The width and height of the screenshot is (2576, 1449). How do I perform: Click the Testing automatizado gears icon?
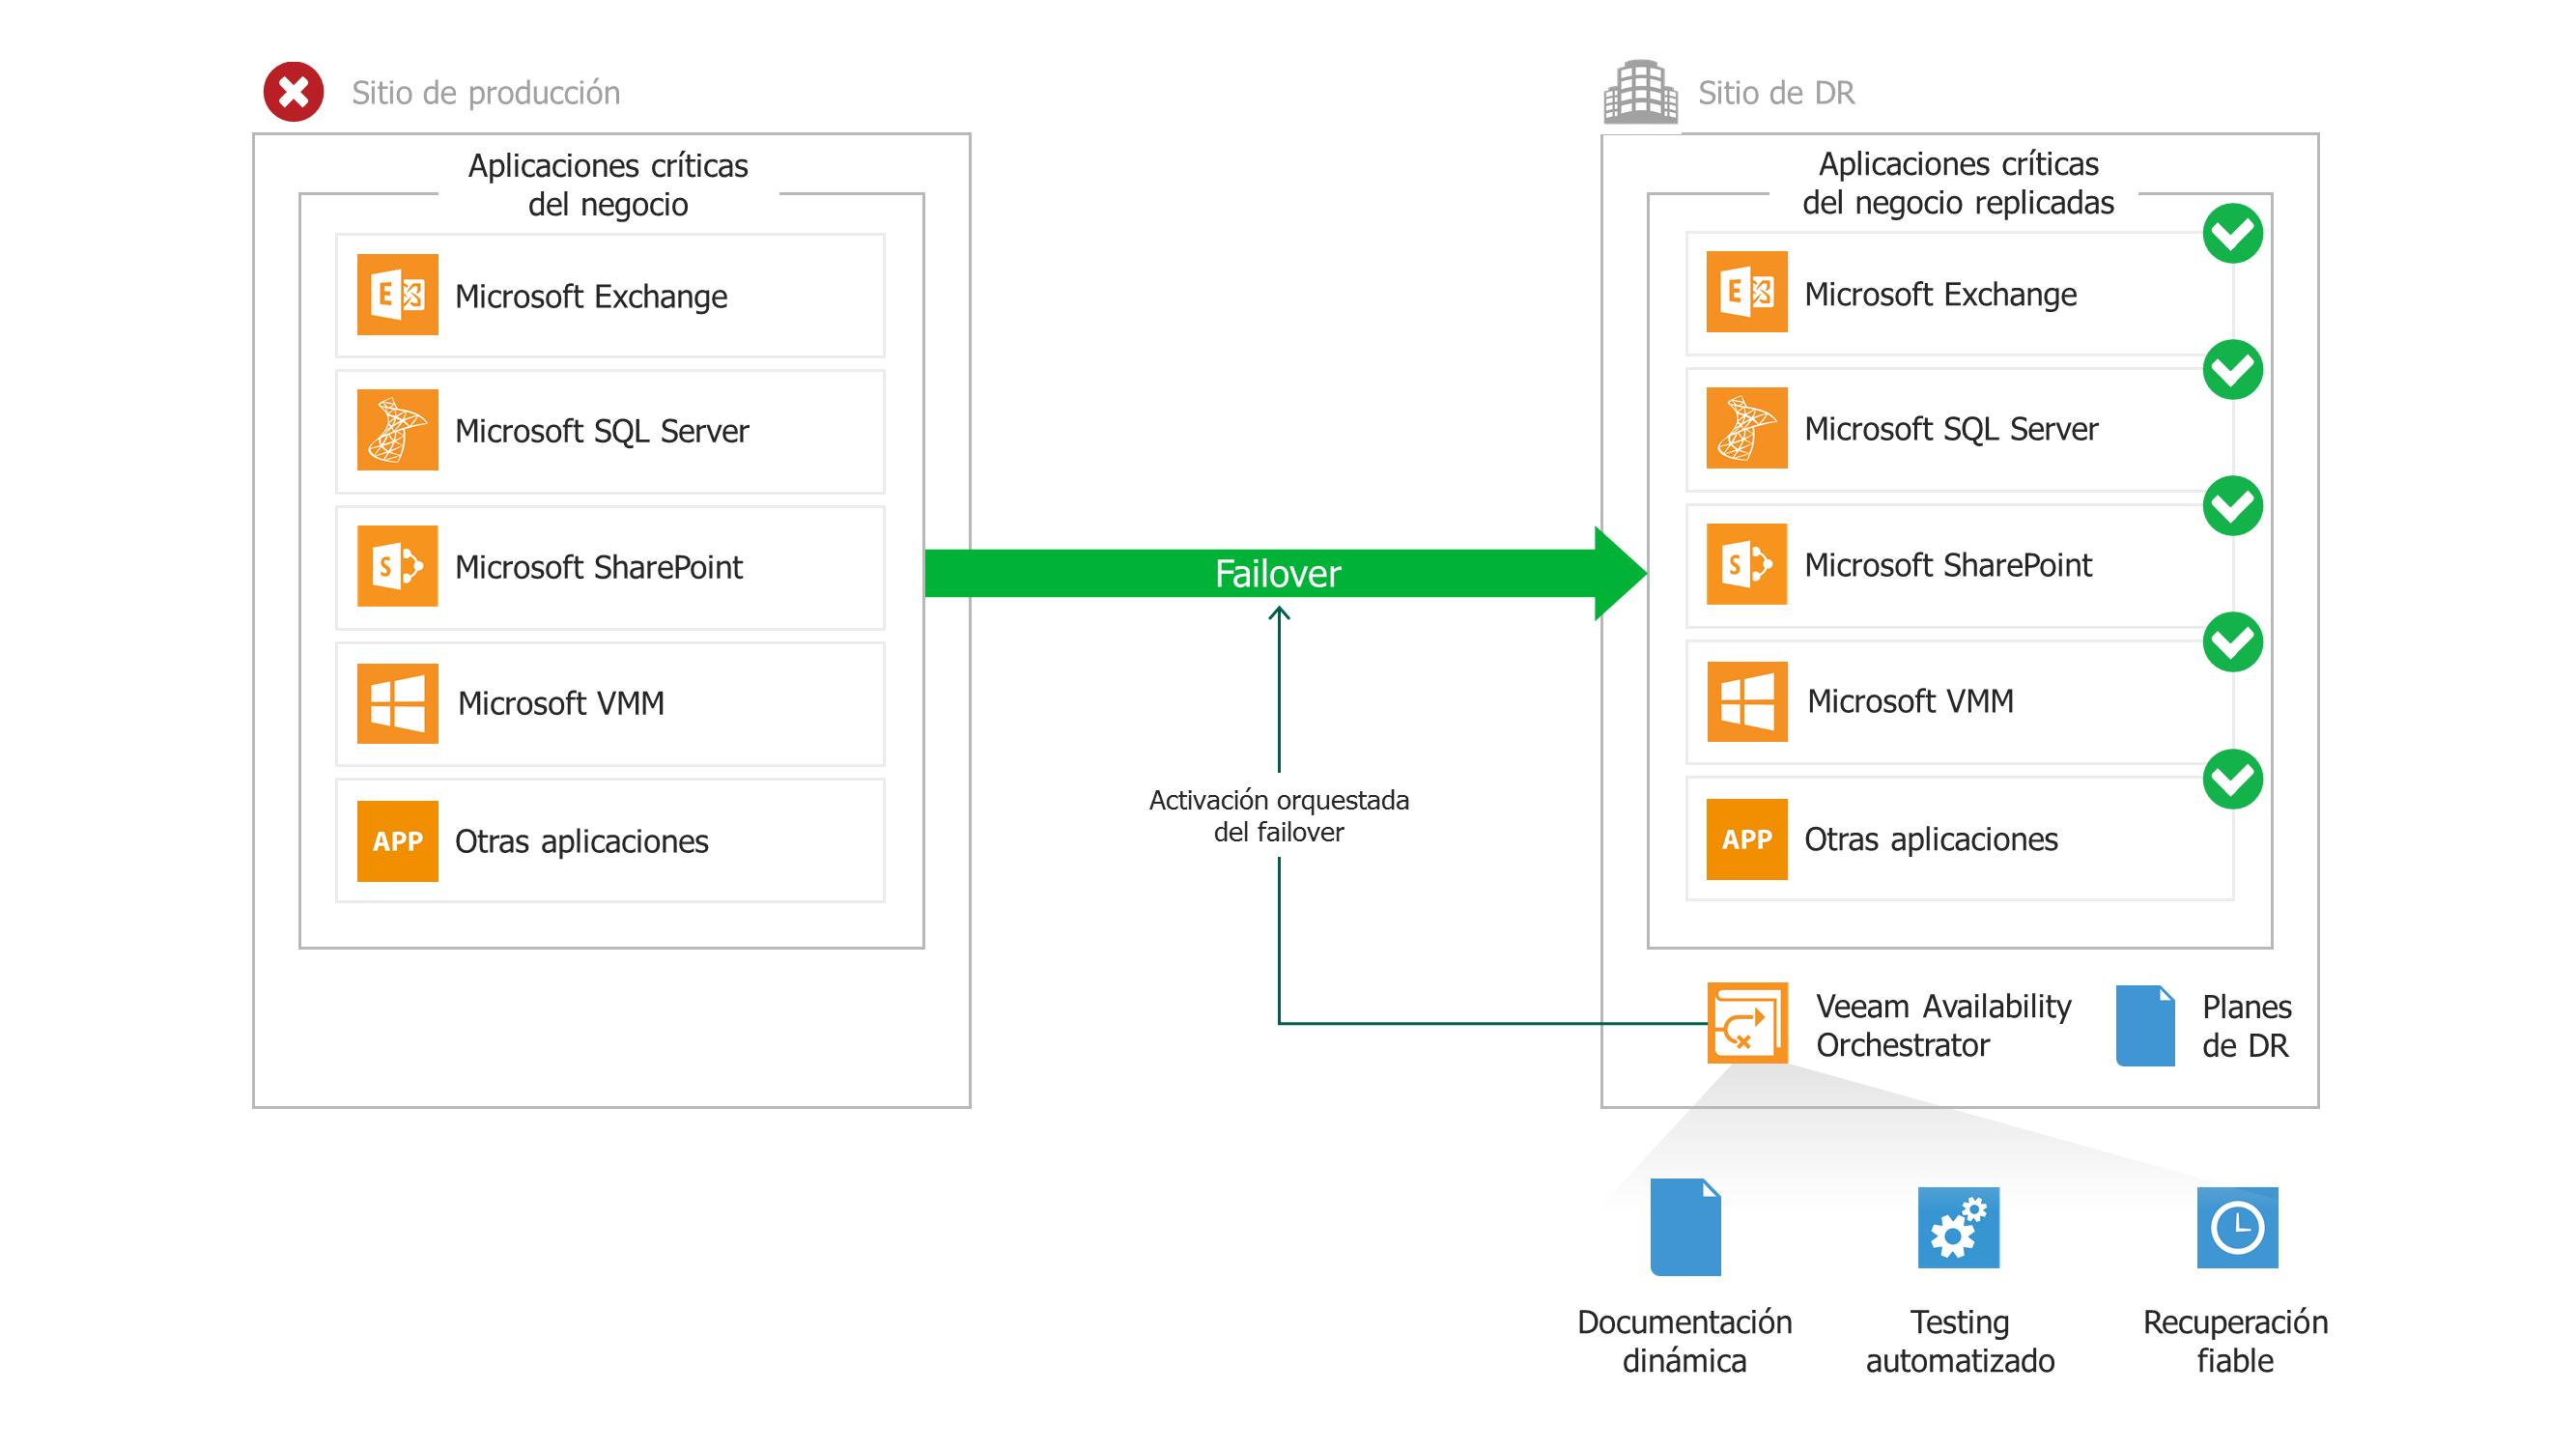tap(1958, 1227)
